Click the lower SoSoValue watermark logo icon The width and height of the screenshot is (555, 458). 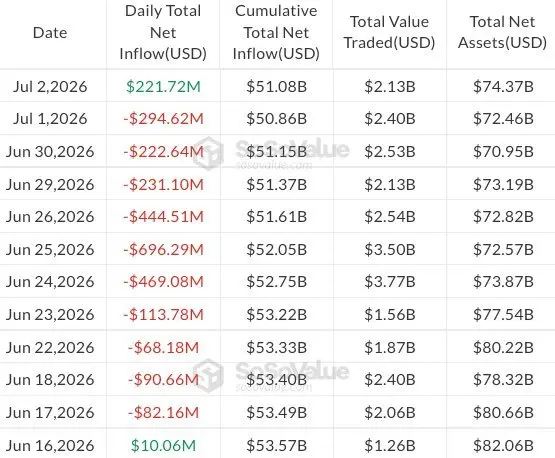click(x=209, y=375)
